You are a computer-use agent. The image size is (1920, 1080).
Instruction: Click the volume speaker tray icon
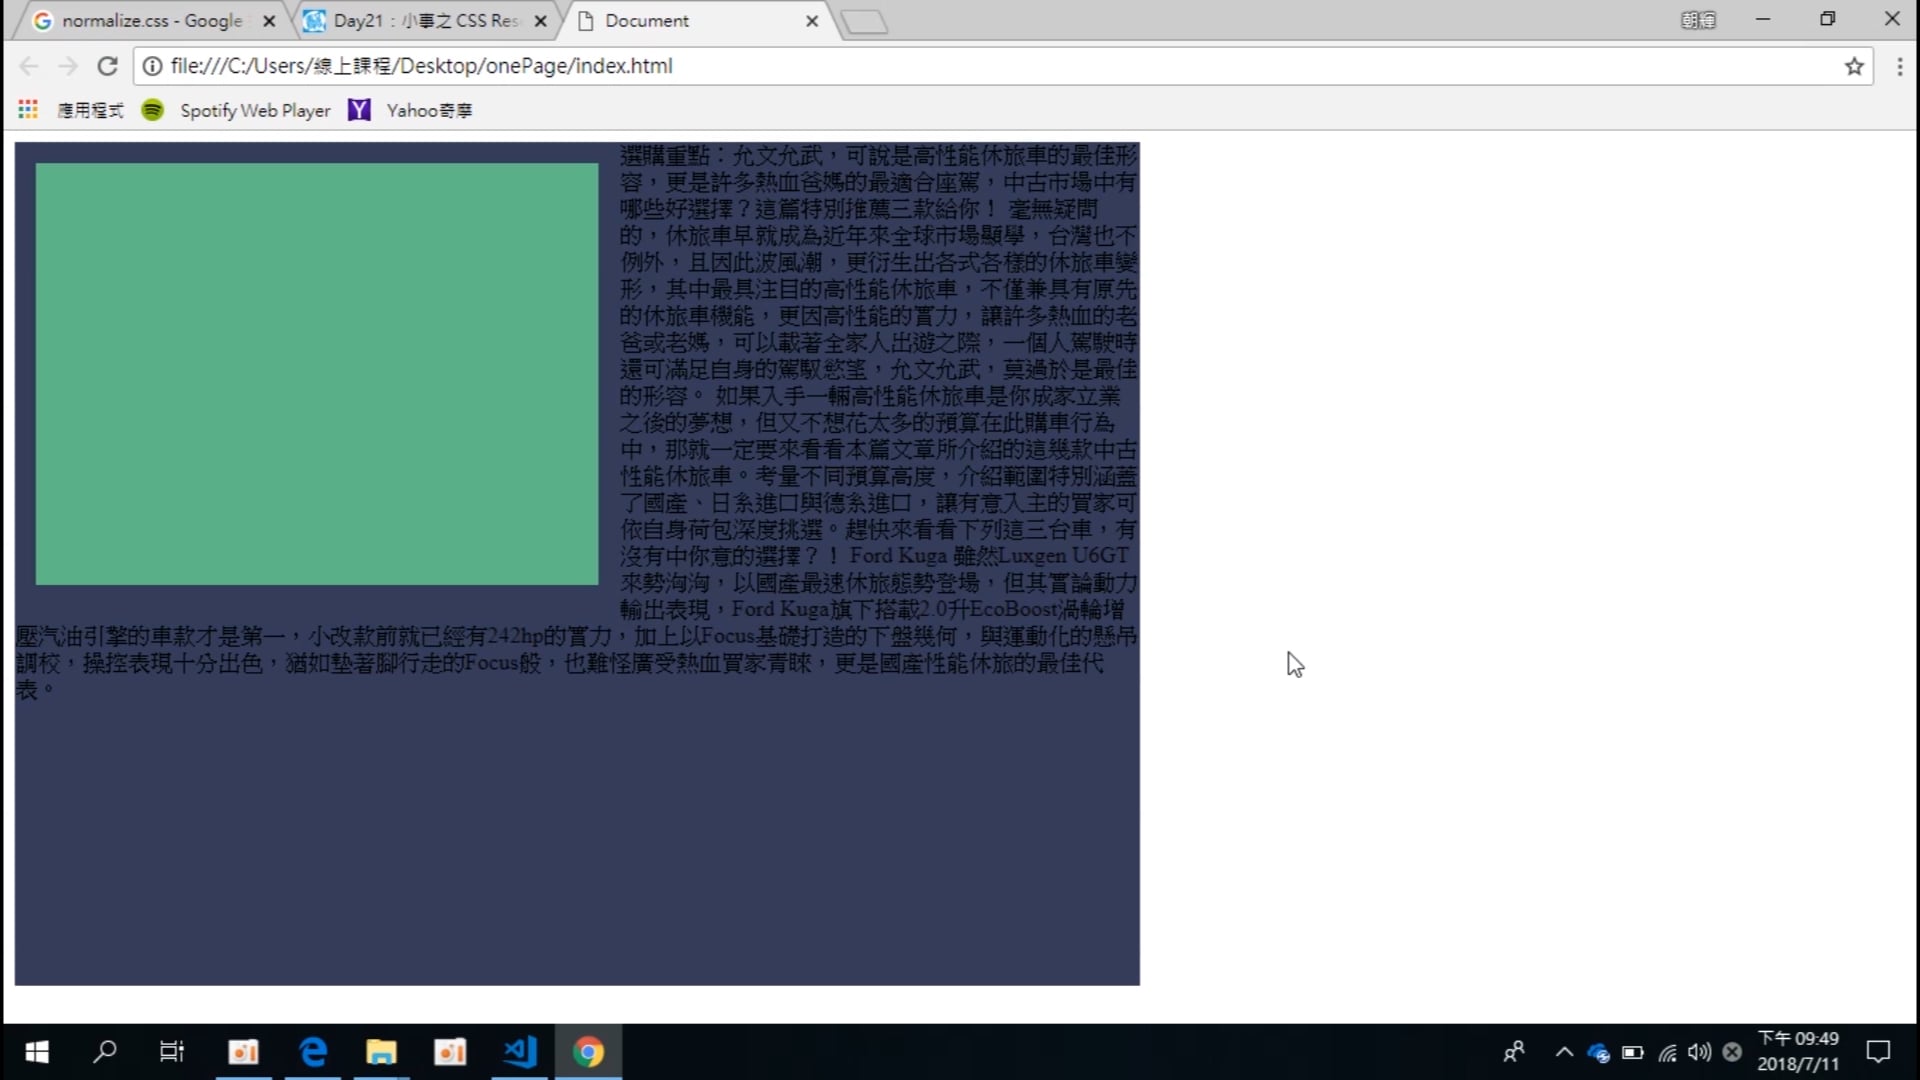click(1699, 1052)
